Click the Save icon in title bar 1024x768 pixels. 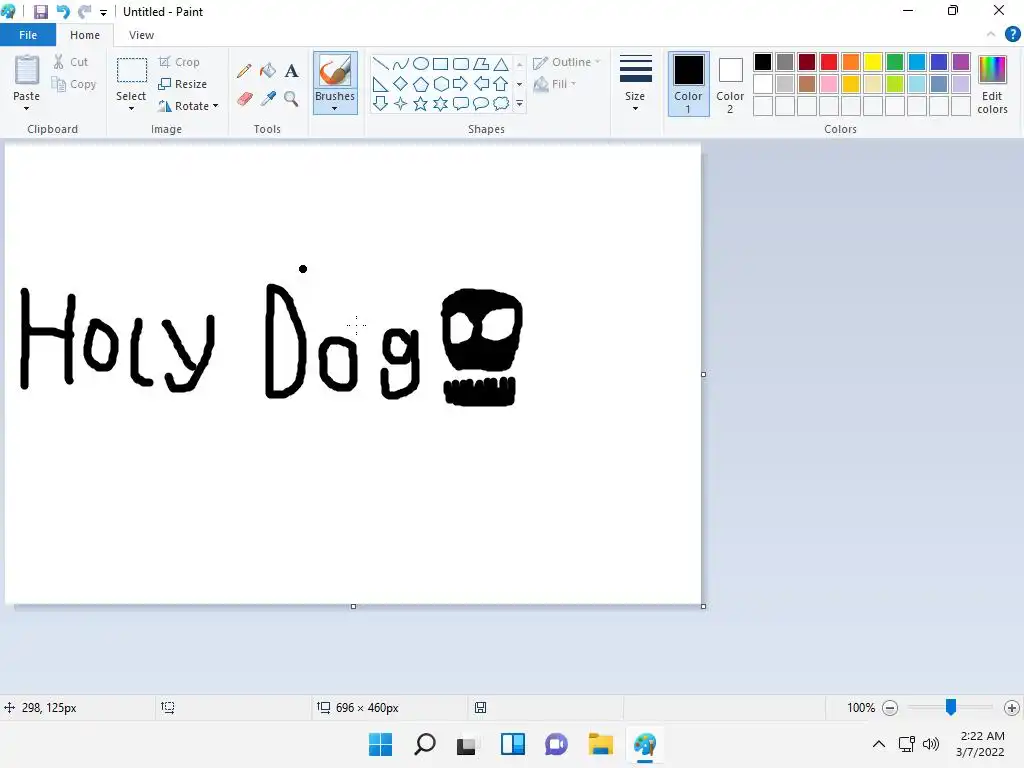40,12
